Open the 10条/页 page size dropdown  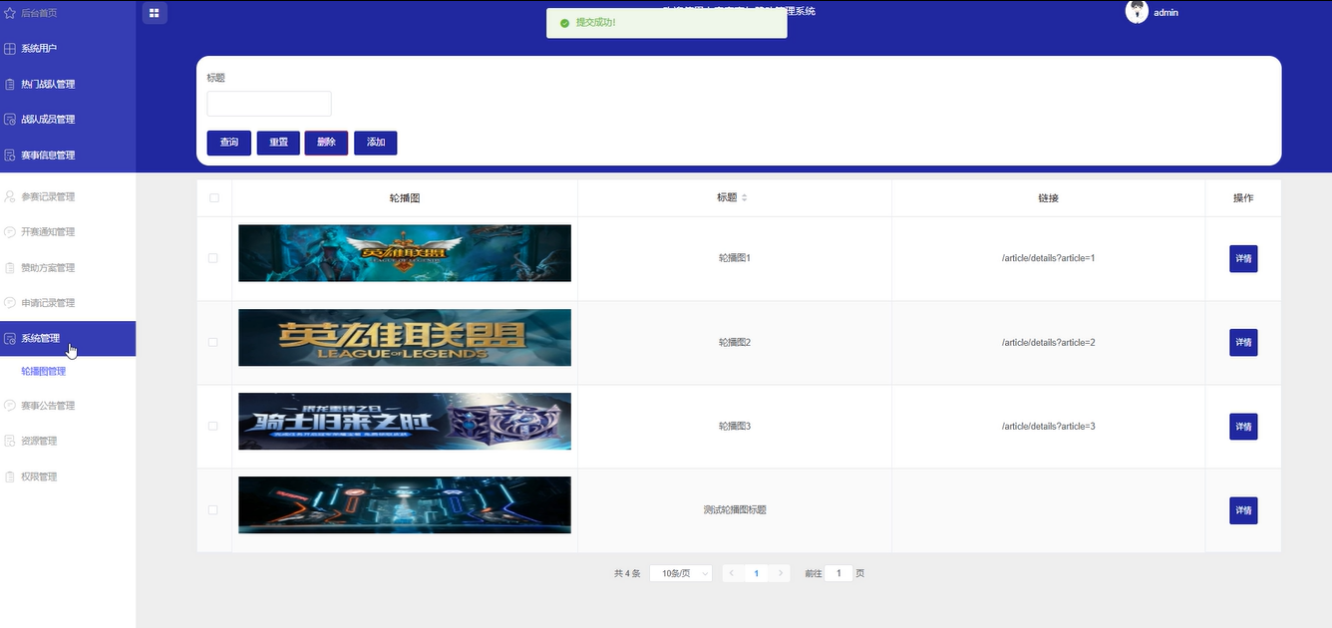[x=681, y=573]
